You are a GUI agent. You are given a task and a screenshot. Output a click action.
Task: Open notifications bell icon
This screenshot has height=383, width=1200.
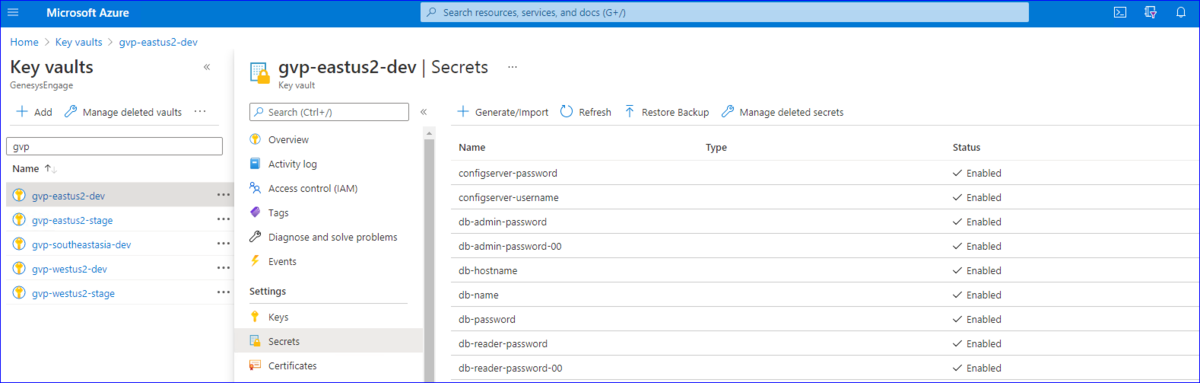pos(1180,12)
